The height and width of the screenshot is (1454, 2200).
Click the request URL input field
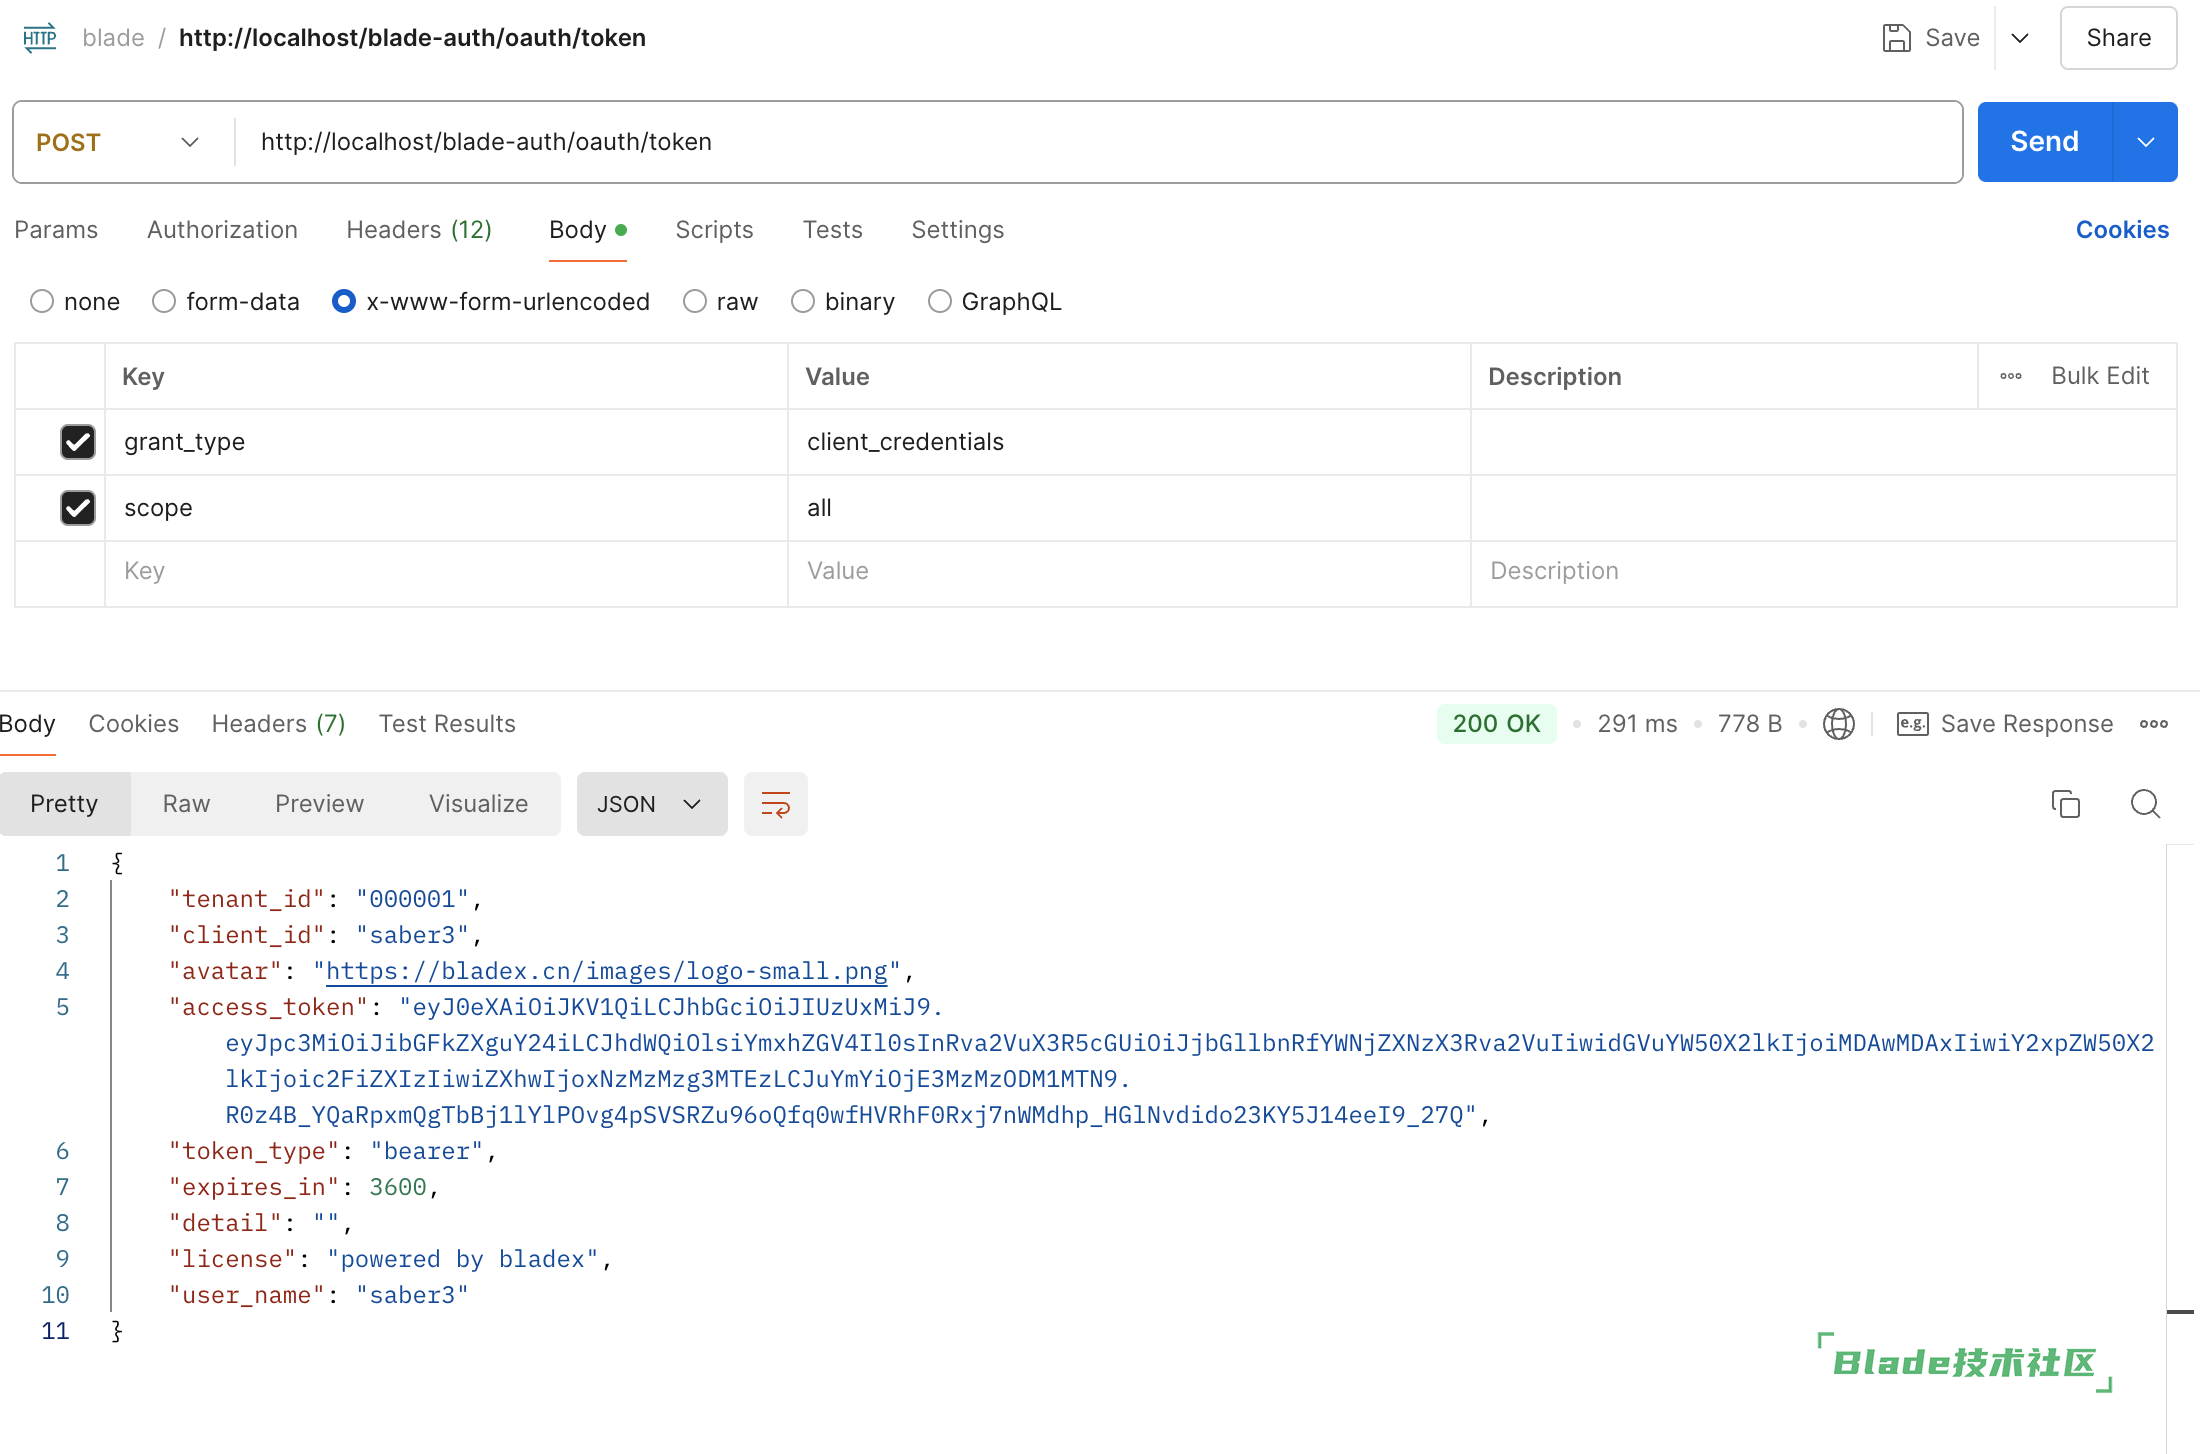click(x=1098, y=142)
